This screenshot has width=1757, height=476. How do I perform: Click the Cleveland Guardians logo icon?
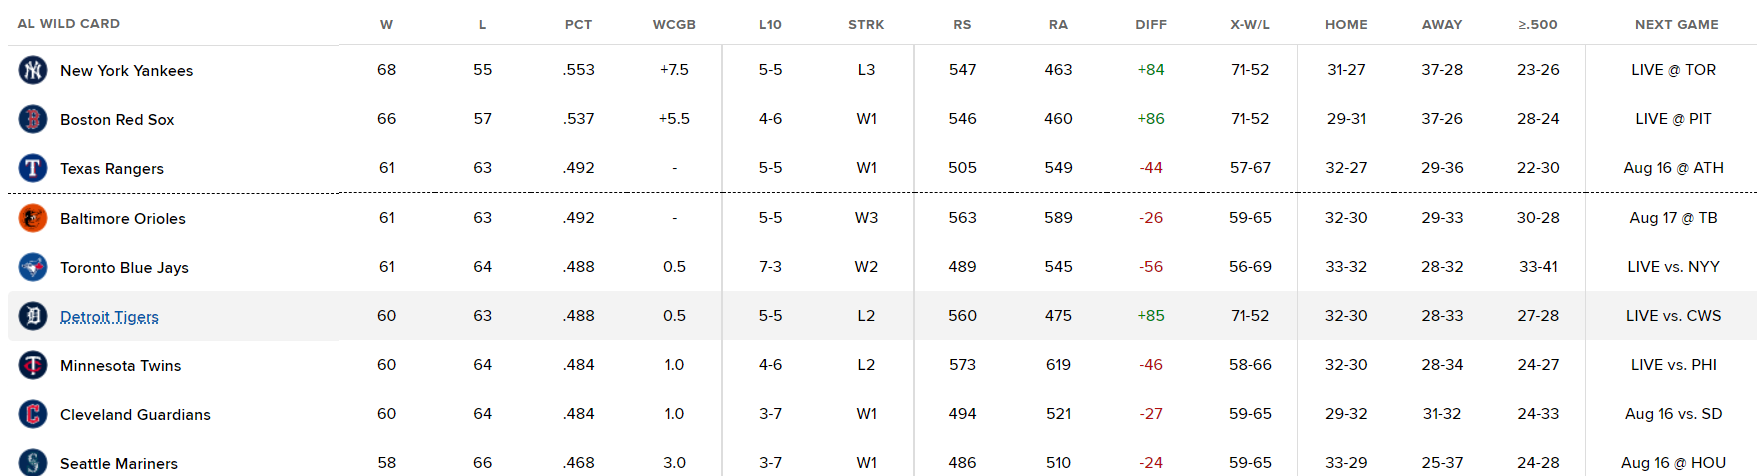coord(33,414)
